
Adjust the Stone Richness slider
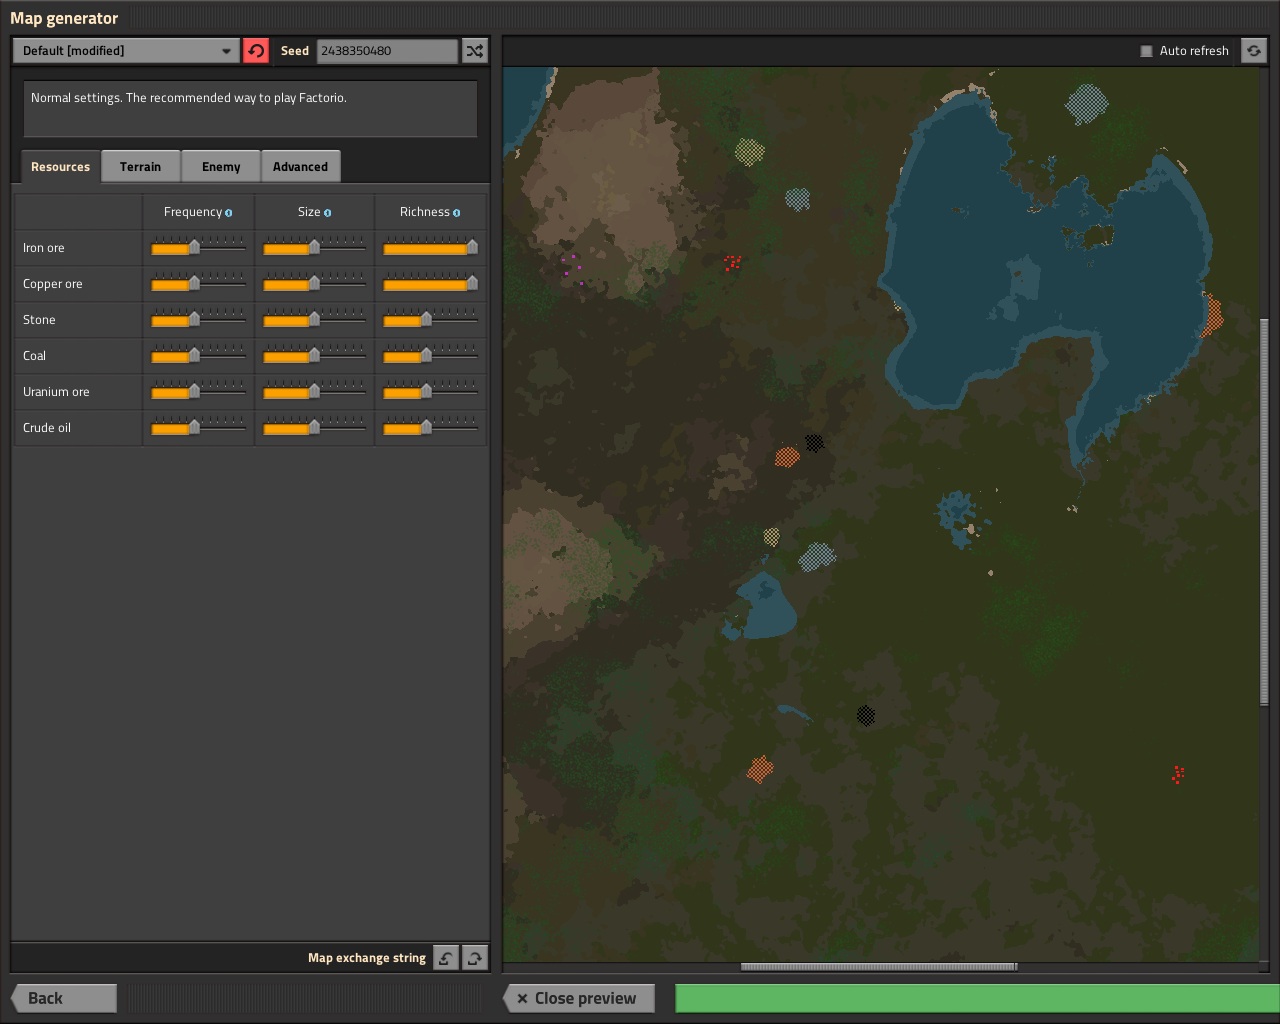(430, 319)
